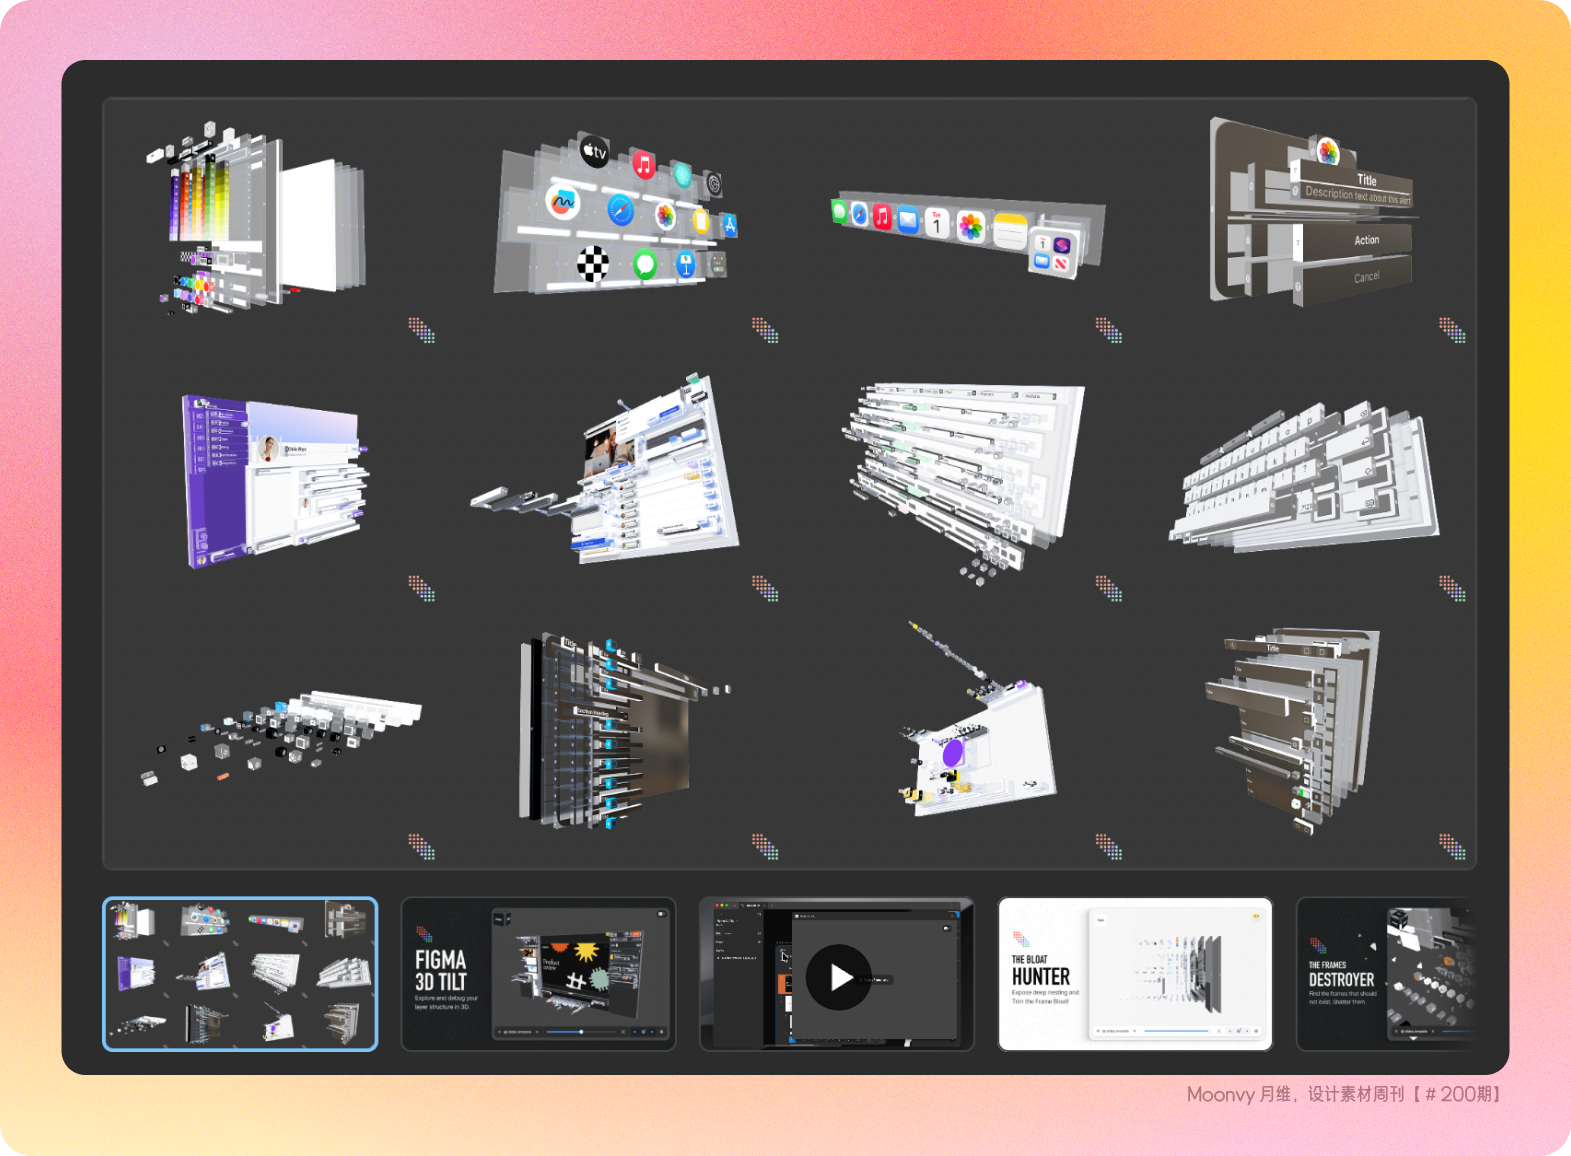Open The Frames Destroyer thumbnail
Screen dimensions: 1571x1156
1385,974
